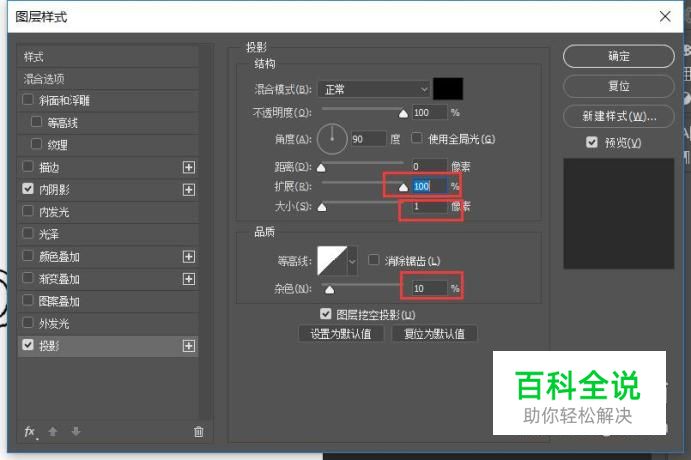Click the angle dial control

click(x=332, y=139)
